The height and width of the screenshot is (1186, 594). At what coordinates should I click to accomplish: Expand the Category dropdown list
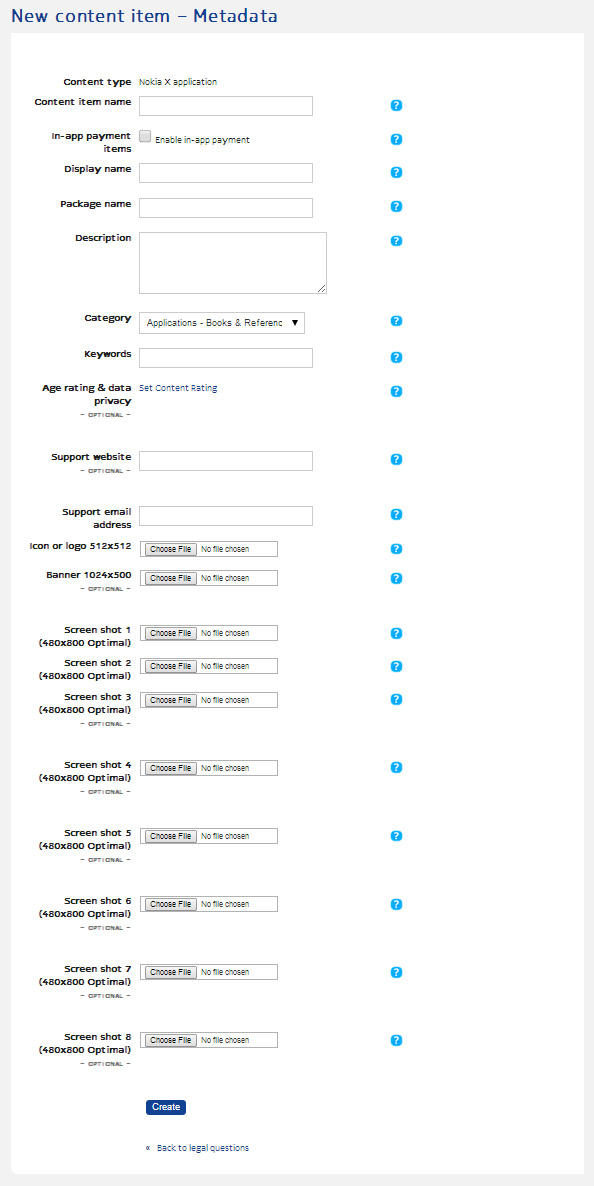[x=222, y=323]
